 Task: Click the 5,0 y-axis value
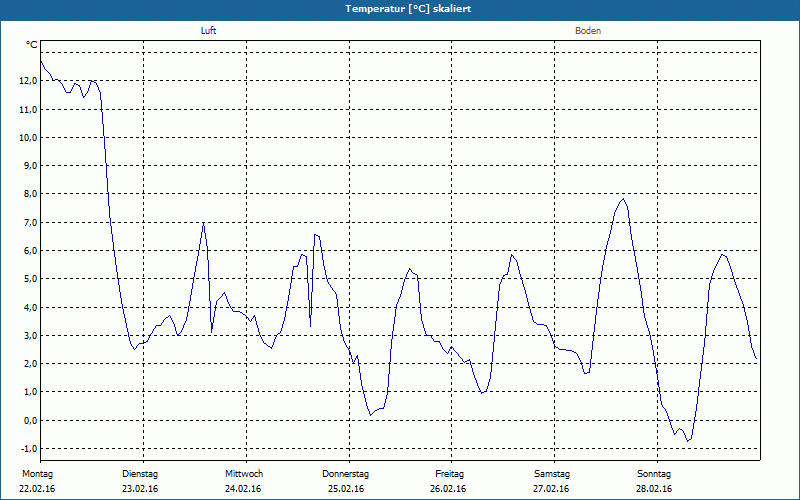tap(30, 279)
